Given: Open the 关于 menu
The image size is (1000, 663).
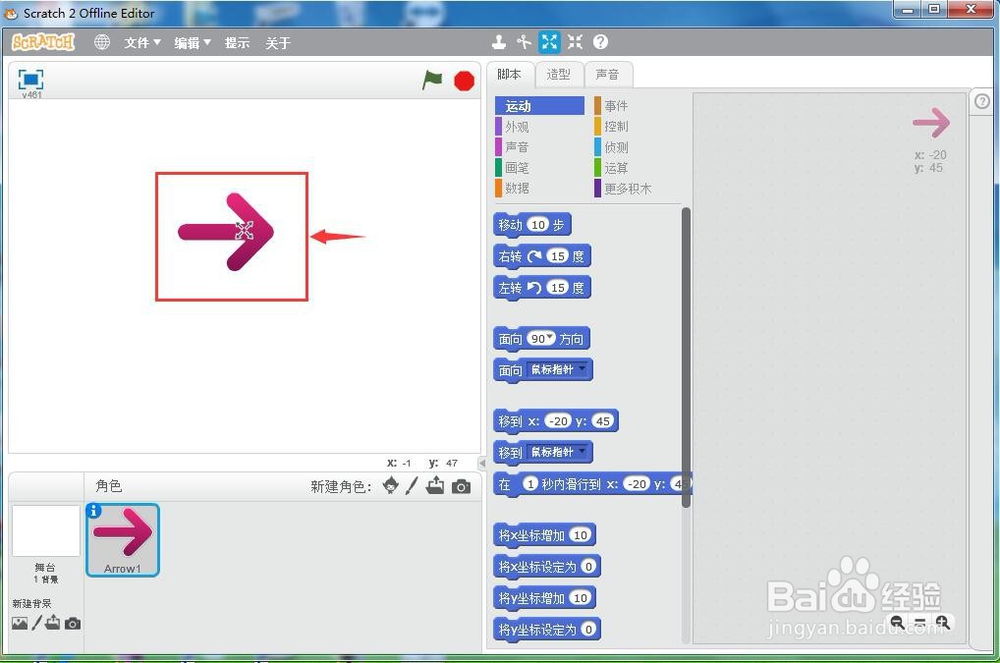Looking at the screenshot, I should [277, 43].
